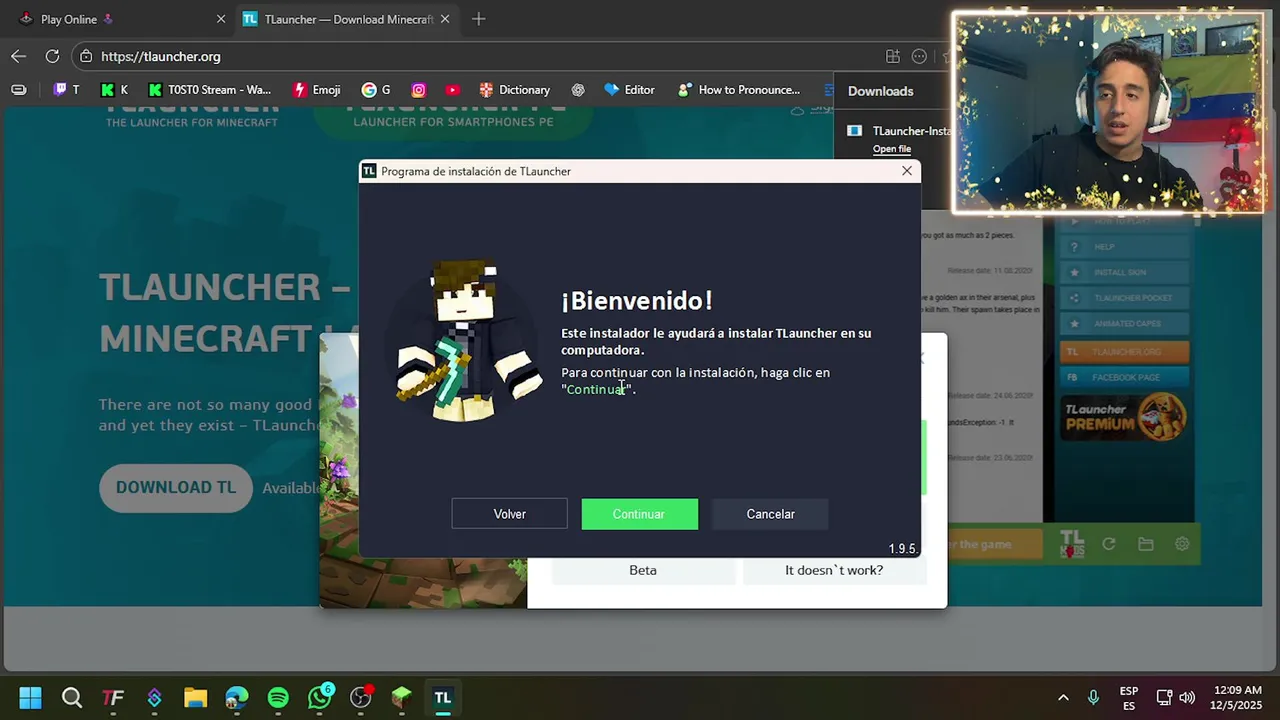Click the DOWNLOAD TL button on webpage
This screenshot has height=720, width=1280.
[x=175, y=488]
